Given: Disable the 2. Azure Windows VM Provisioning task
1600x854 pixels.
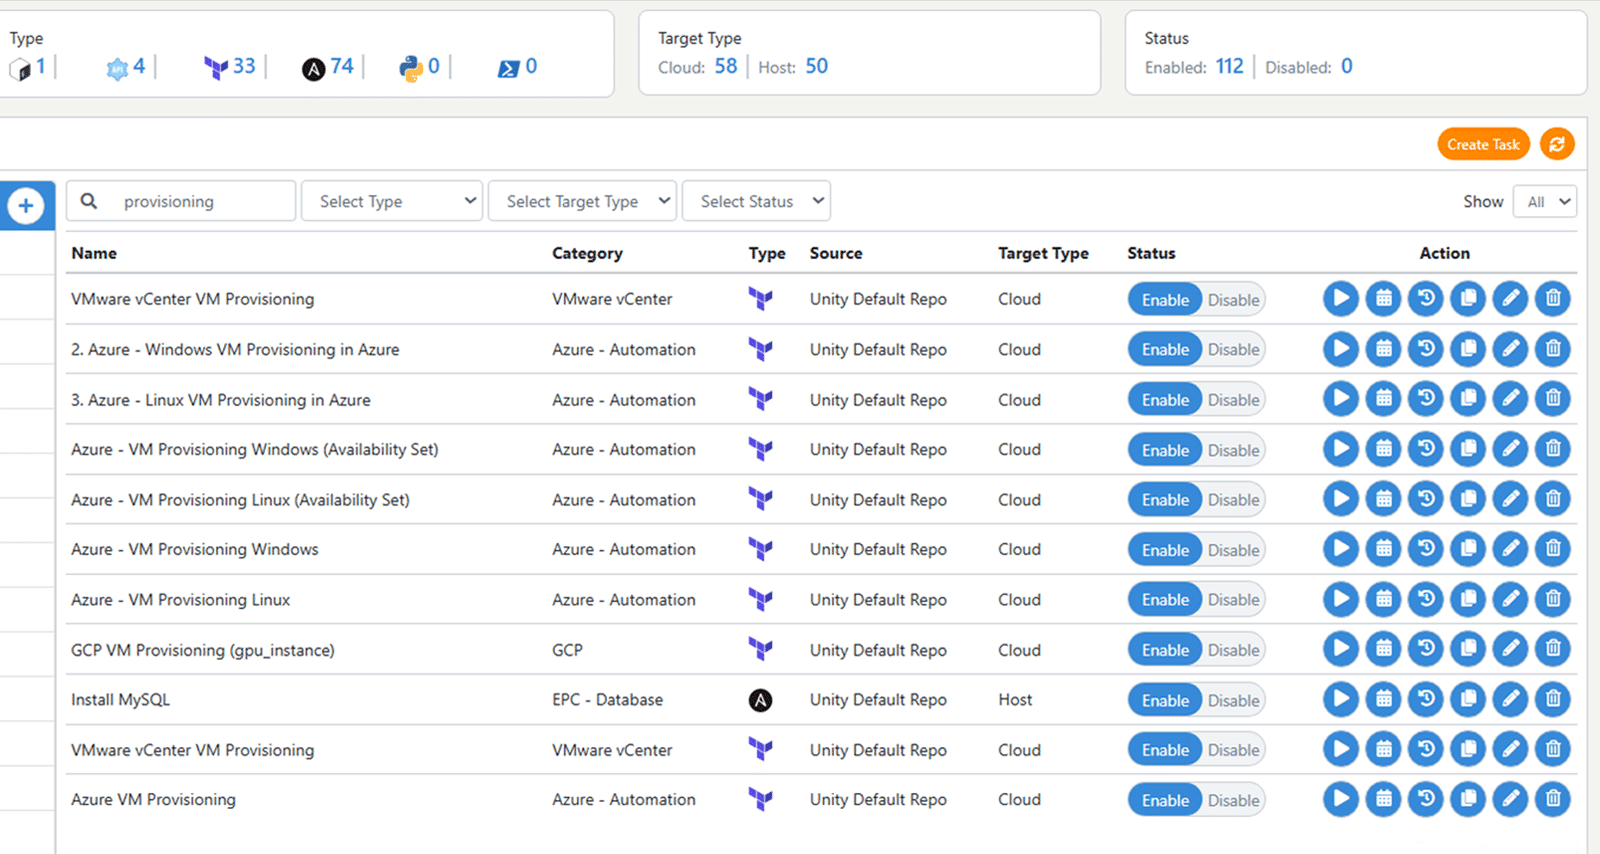Looking at the screenshot, I should pyautogui.click(x=1233, y=350).
